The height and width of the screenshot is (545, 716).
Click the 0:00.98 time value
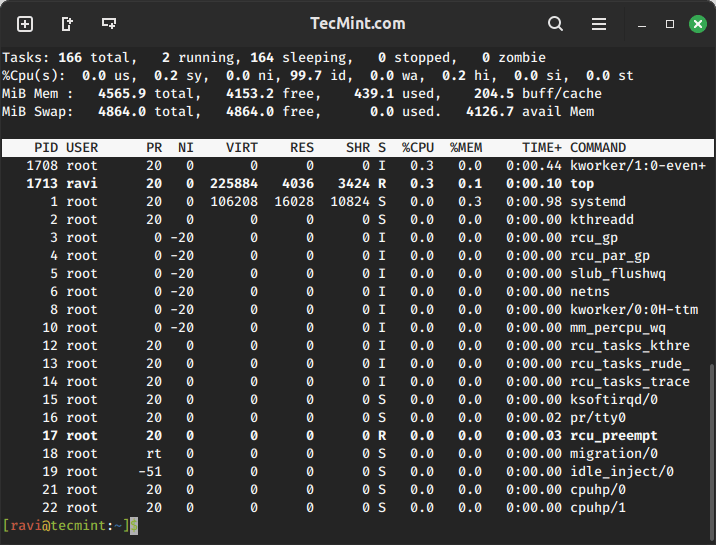tap(534, 202)
